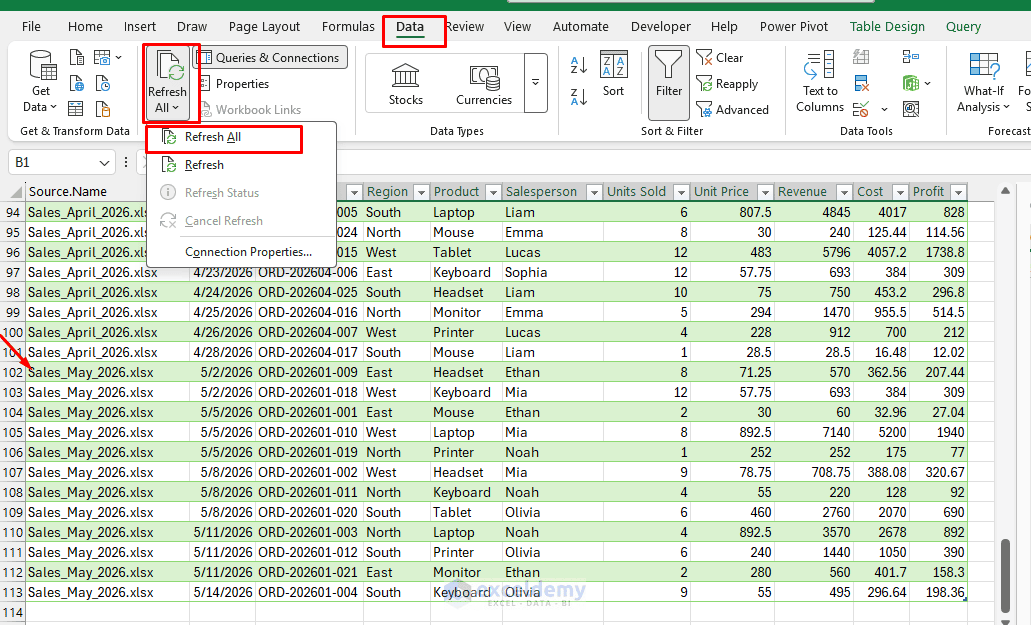1031x625 pixels.
Task: Open the Data Validation dropdown arrow
Action: 884,109
